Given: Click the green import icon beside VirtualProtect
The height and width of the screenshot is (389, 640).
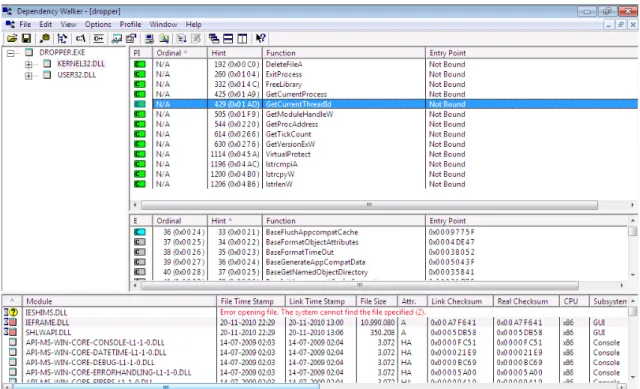Looking at the screenshot, I should coord(140,154).
